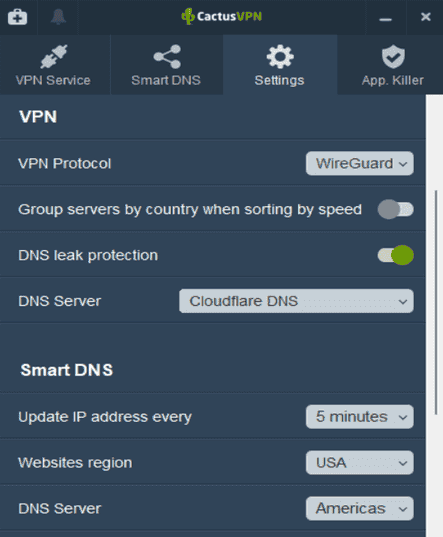Close the CactusVPN window
Image resolution: width=443 pixels, height=537 pixels.
tap(426, 17)
